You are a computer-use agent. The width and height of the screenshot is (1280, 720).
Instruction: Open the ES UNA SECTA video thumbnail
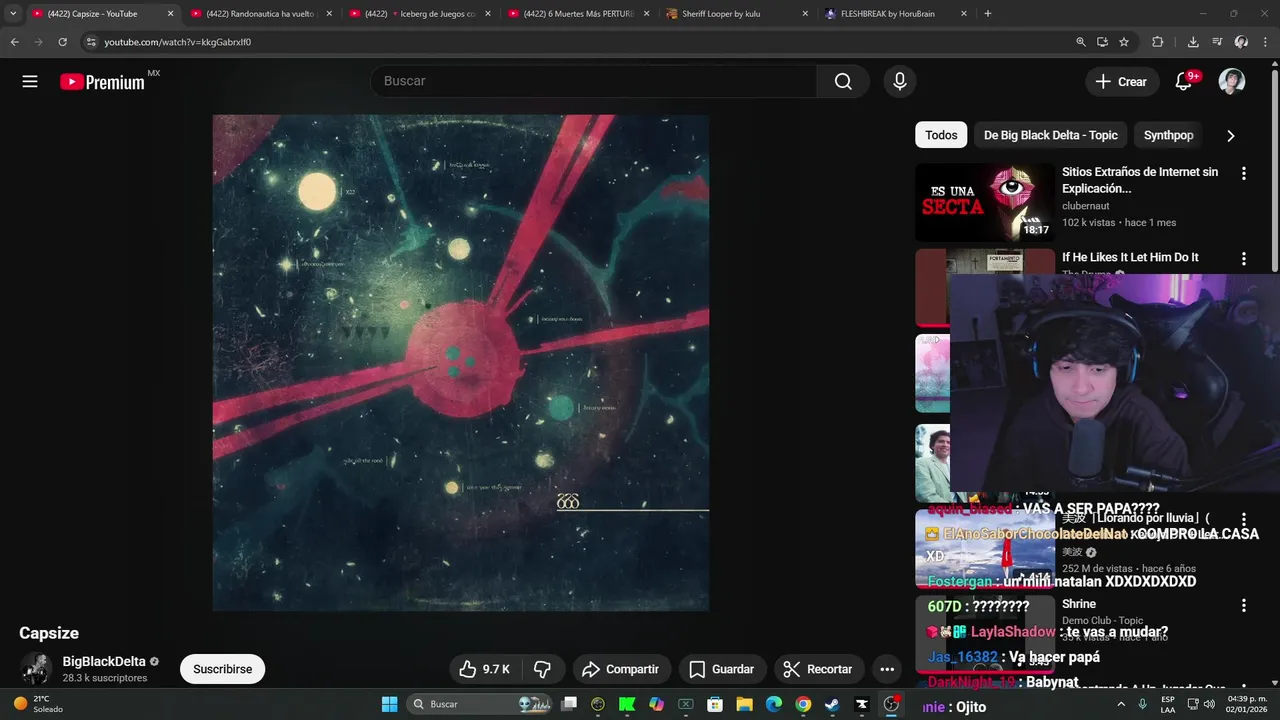985,203
